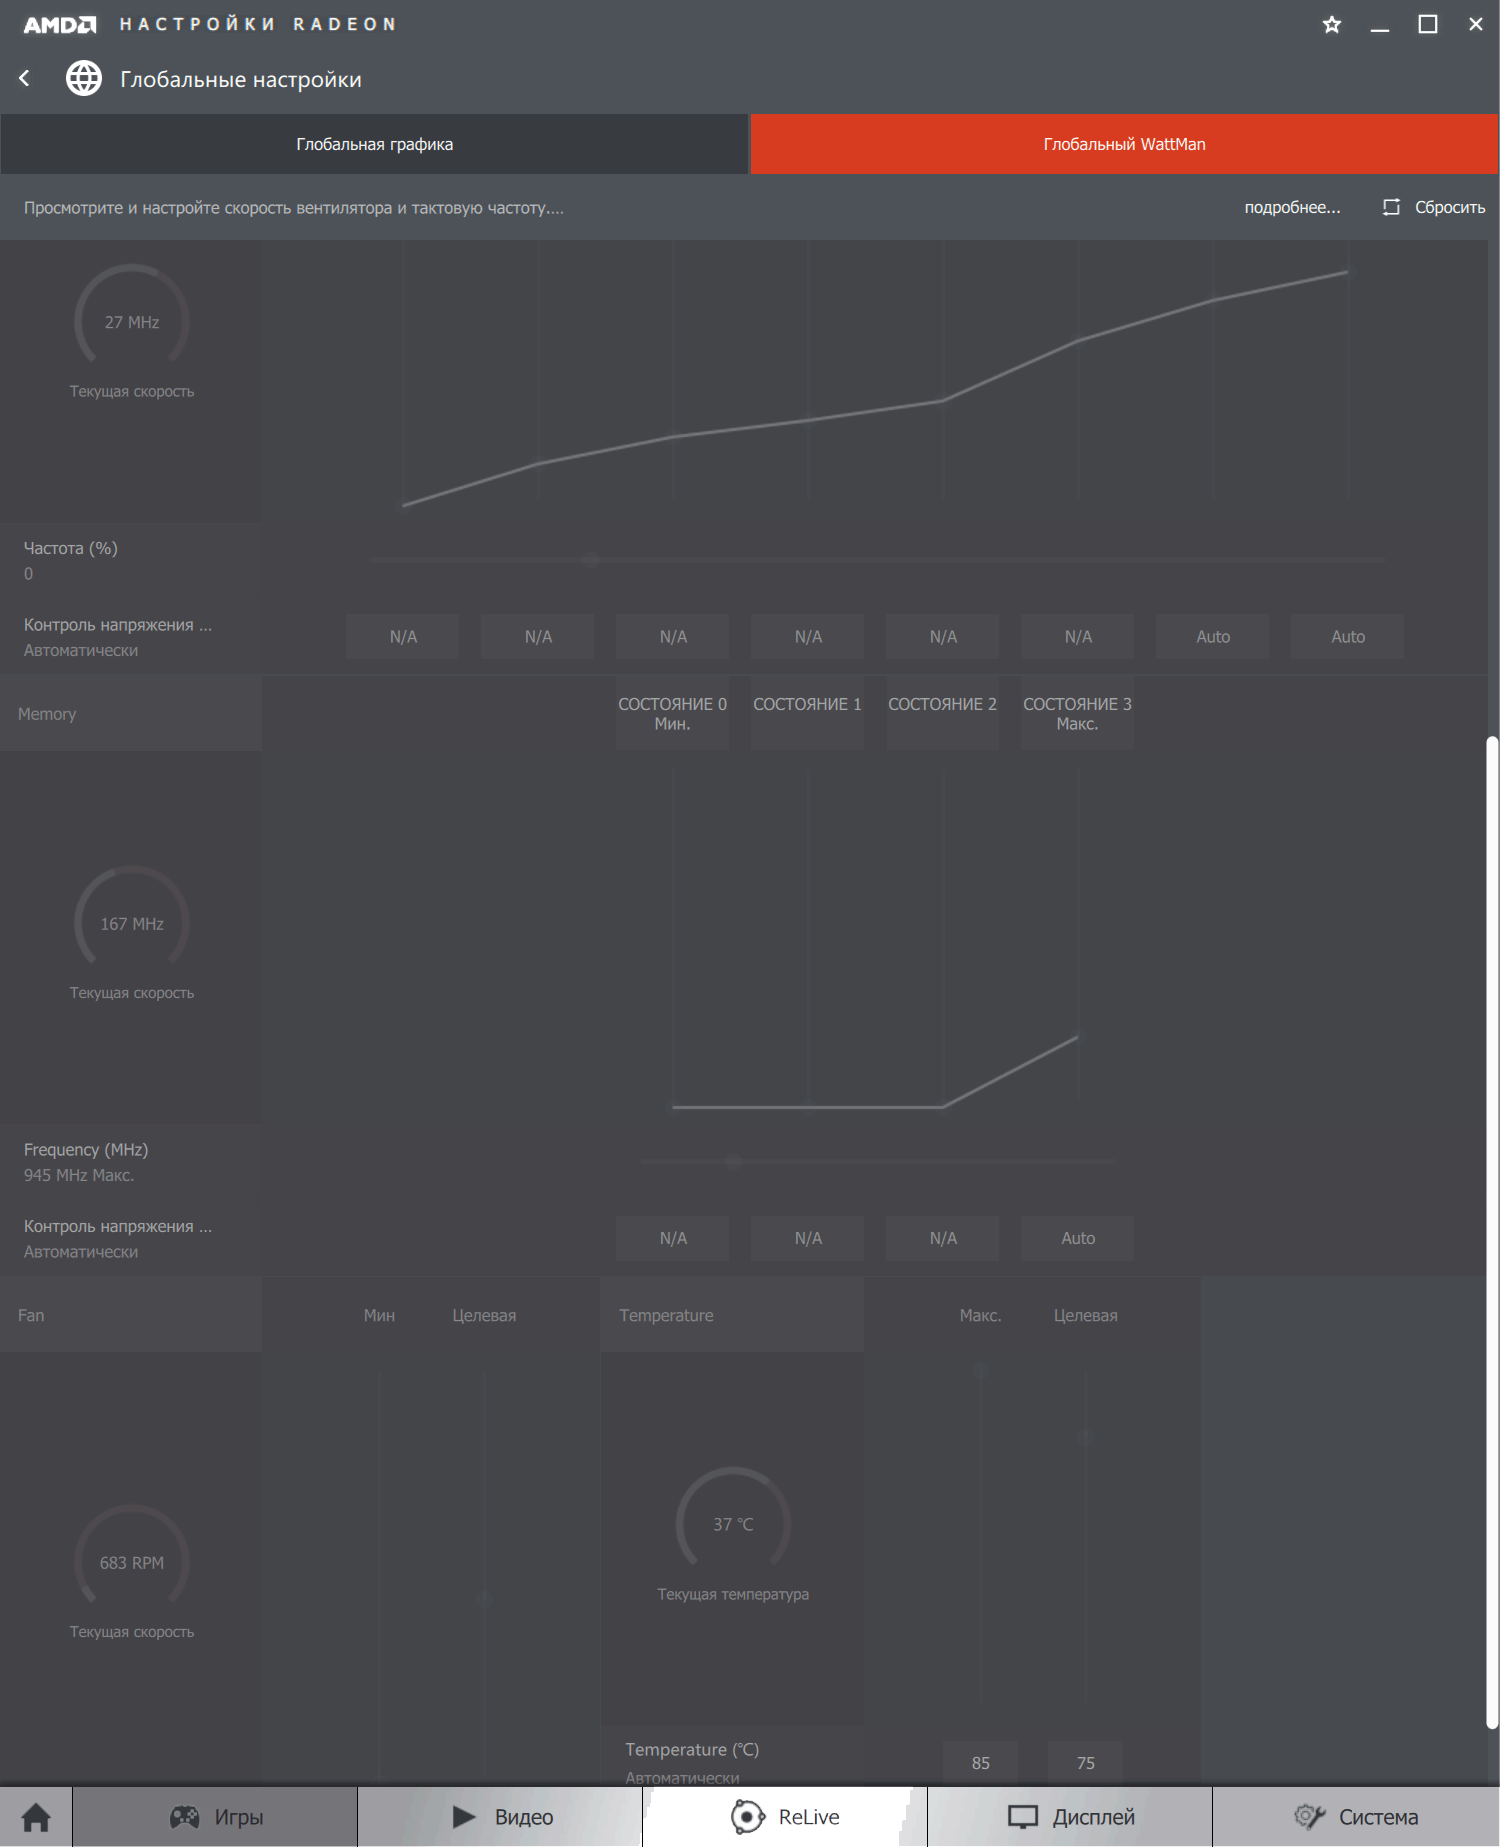Open the Видео section with play icon
The width and height of the screenshot is (1500, 1847).
(500, 1817)
